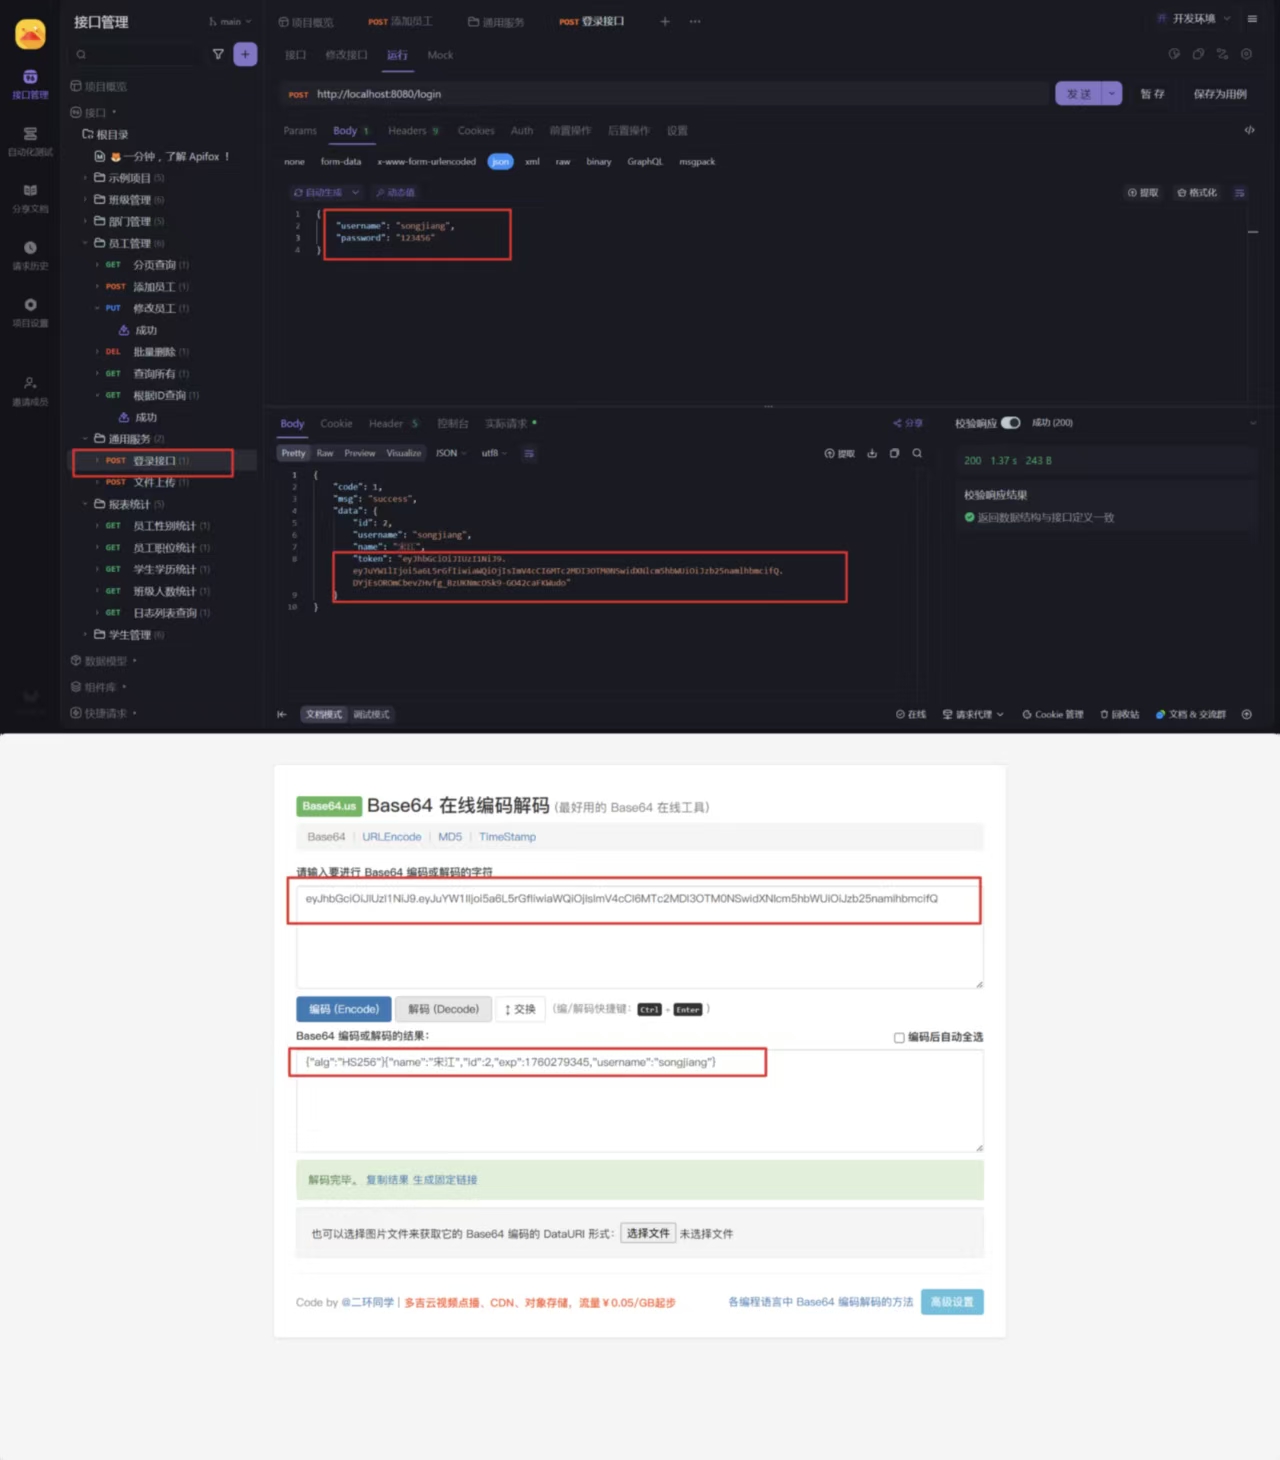Open 项目设置 in the left sidebar
This screenshot has height=1460, width=1280.
[x=30, y=311]
